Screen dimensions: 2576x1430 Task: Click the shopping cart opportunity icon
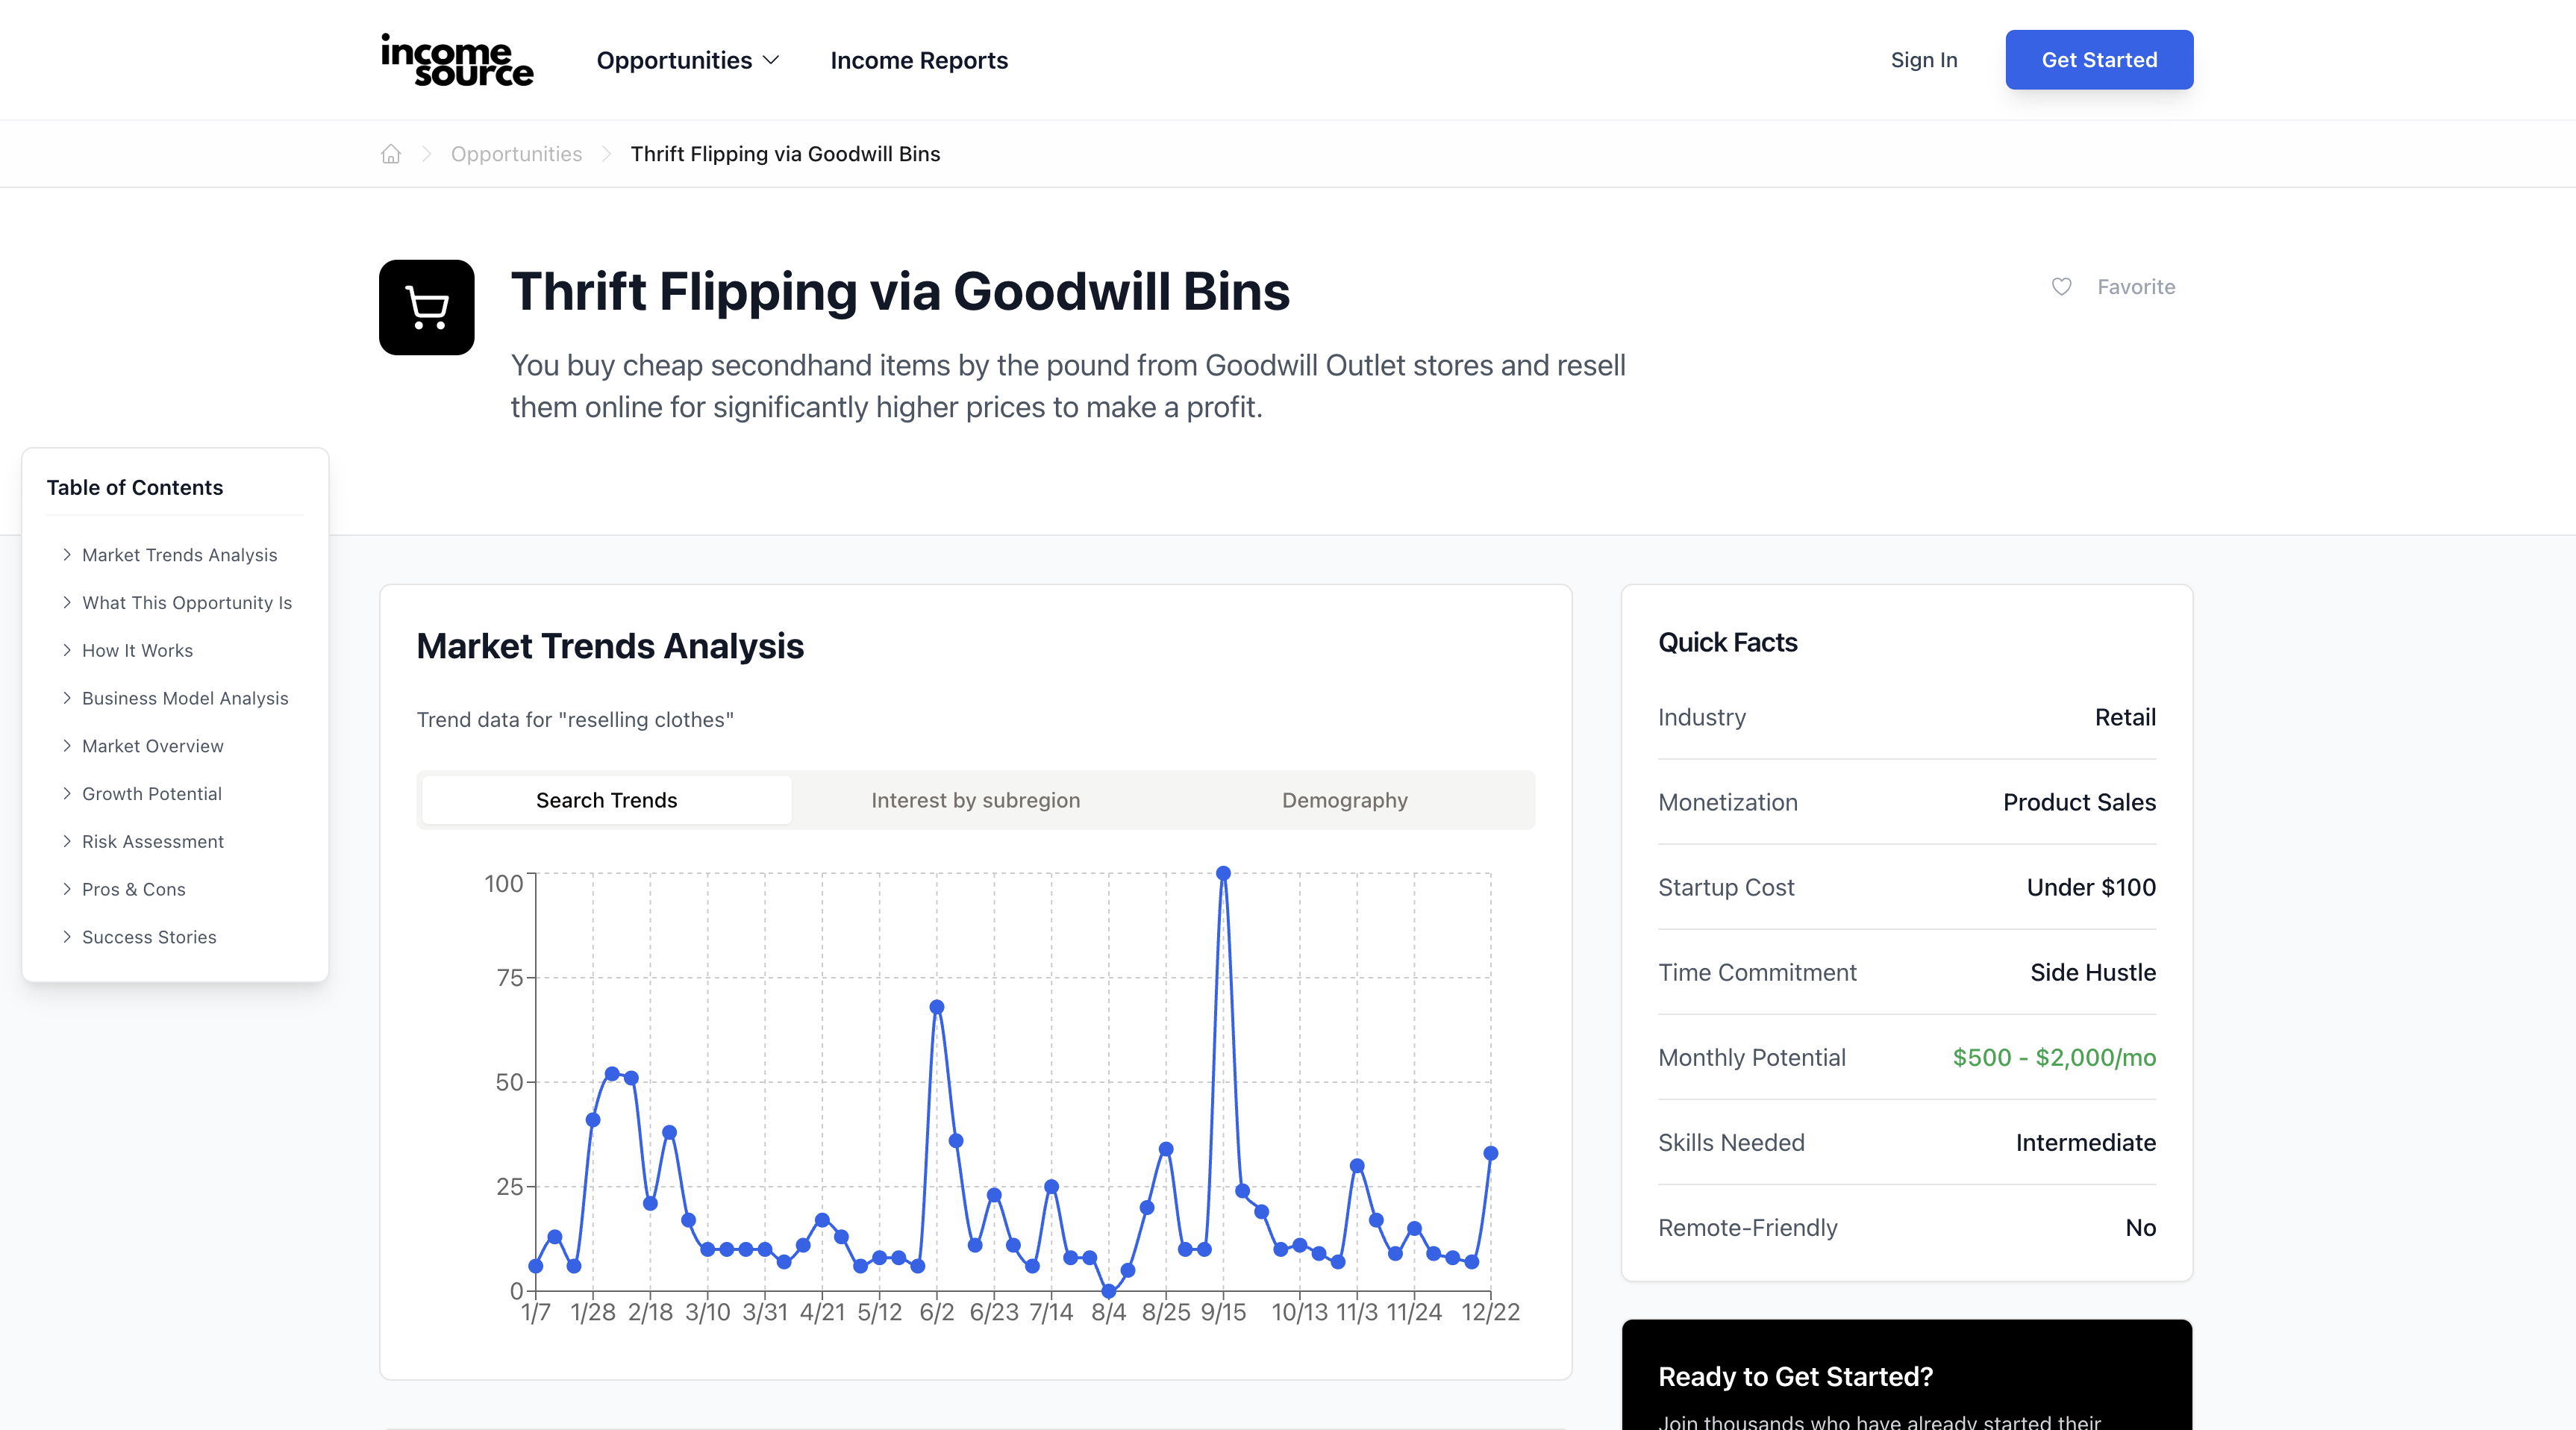click(x=427, y=307)
